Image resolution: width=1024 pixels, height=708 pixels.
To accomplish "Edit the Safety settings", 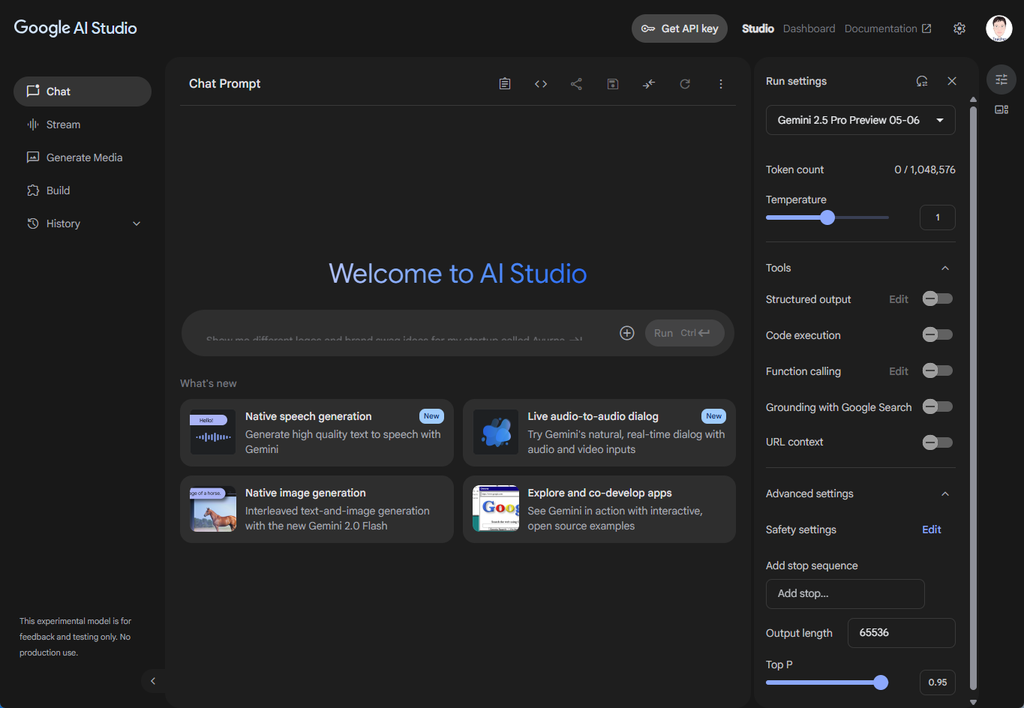I will tap(931, 530).
